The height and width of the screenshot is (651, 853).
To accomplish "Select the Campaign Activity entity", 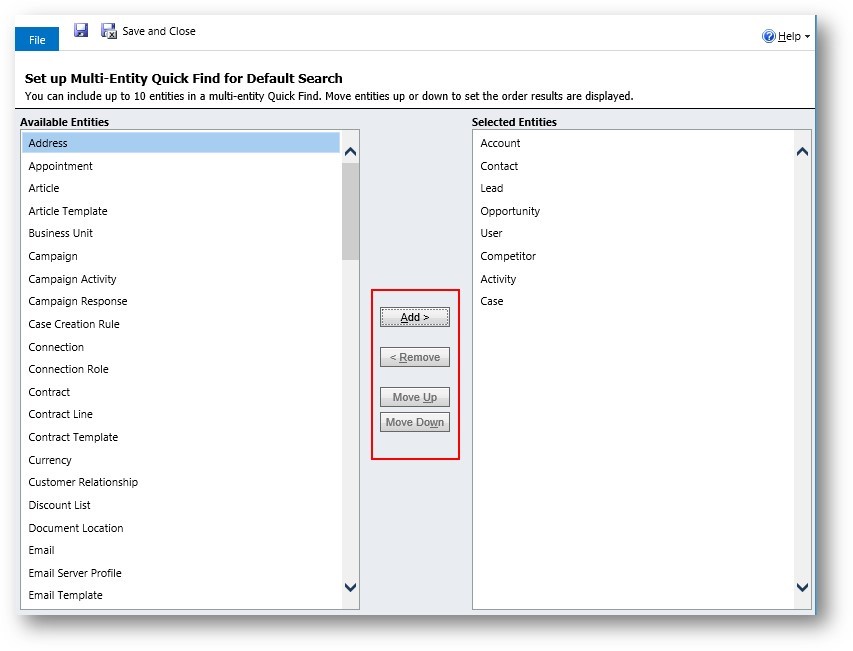I will click(x=181, y=279).
